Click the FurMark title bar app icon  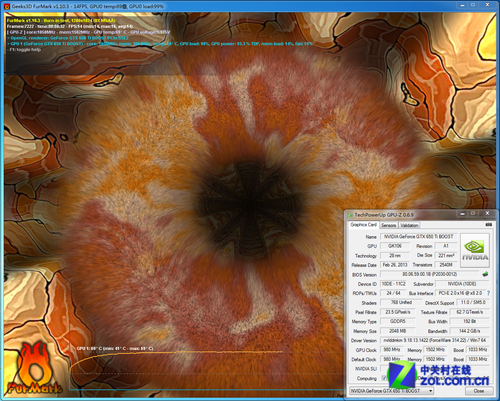click(x=7, y=6)
